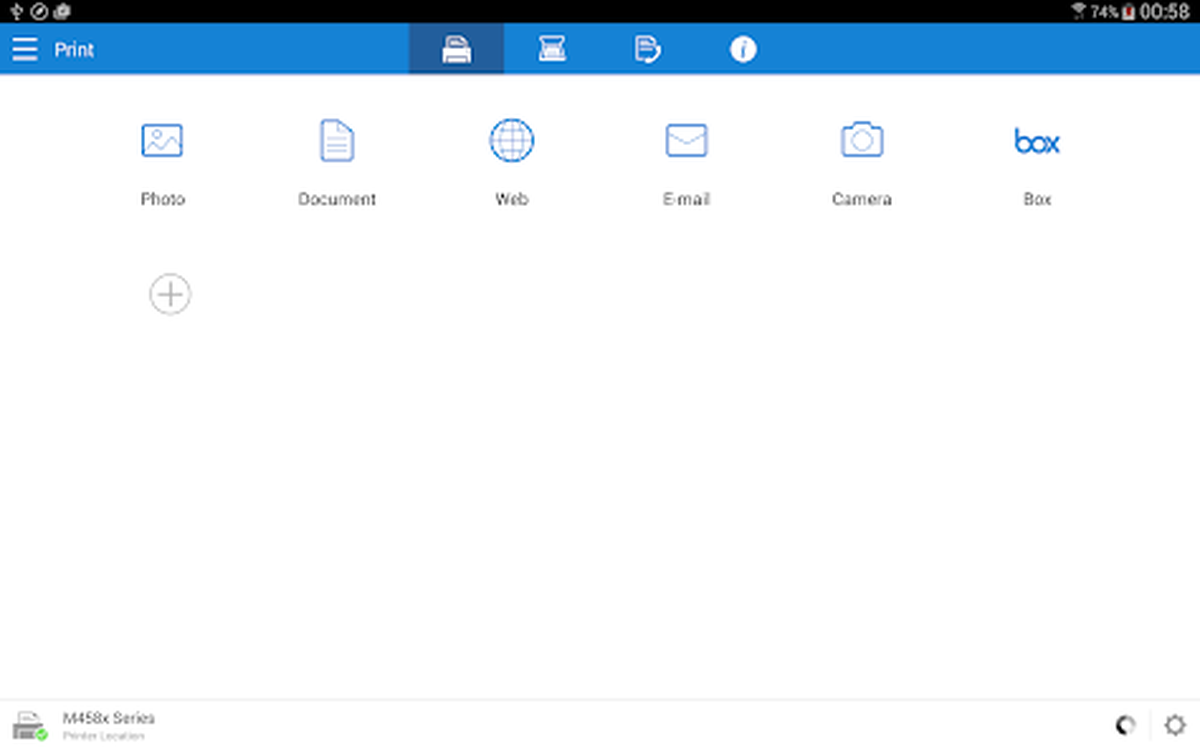The image size is (1200, 749).
Task: Tap the 'Print' title text
Action: [x=74, y=50]
